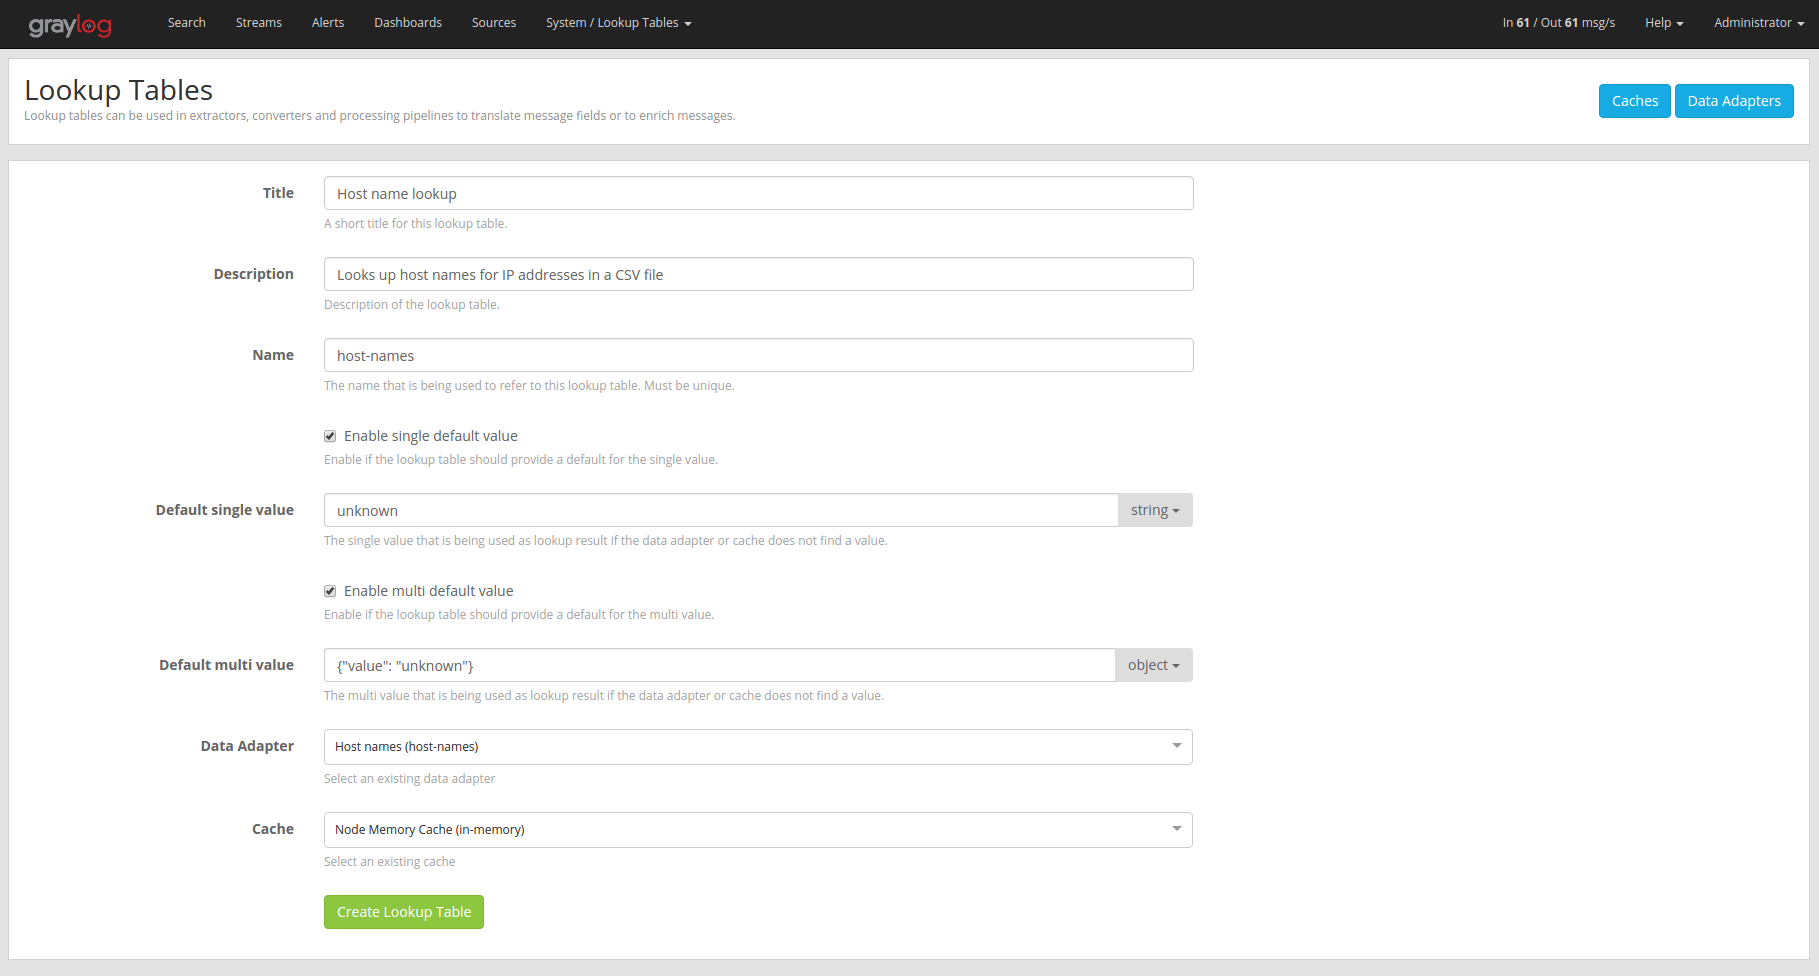Expand the Administrator user menu
The width and height of the screenshot is (1819, 976).
coord(1758,22)
